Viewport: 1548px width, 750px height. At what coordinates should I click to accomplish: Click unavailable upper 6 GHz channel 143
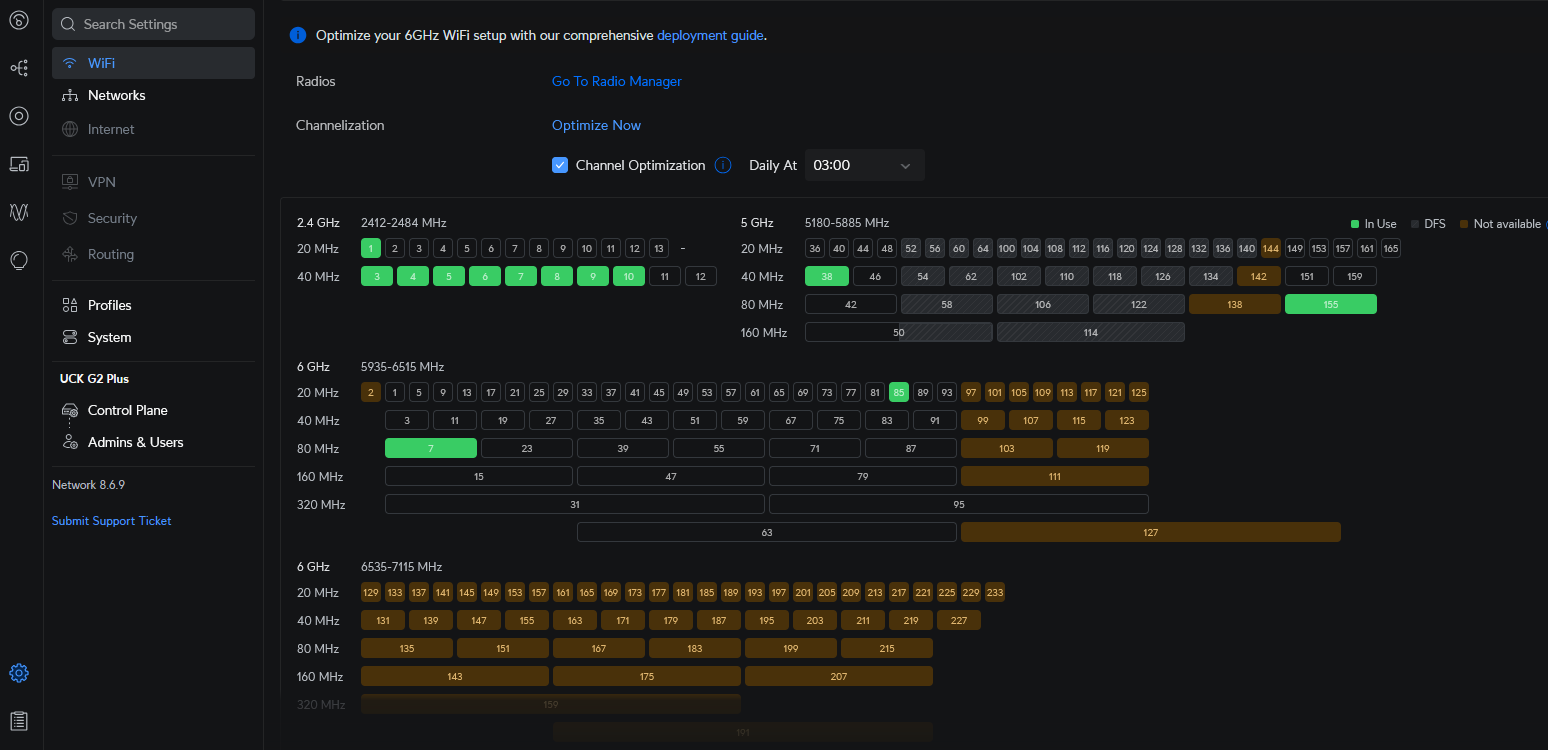(x=455, y=676)
